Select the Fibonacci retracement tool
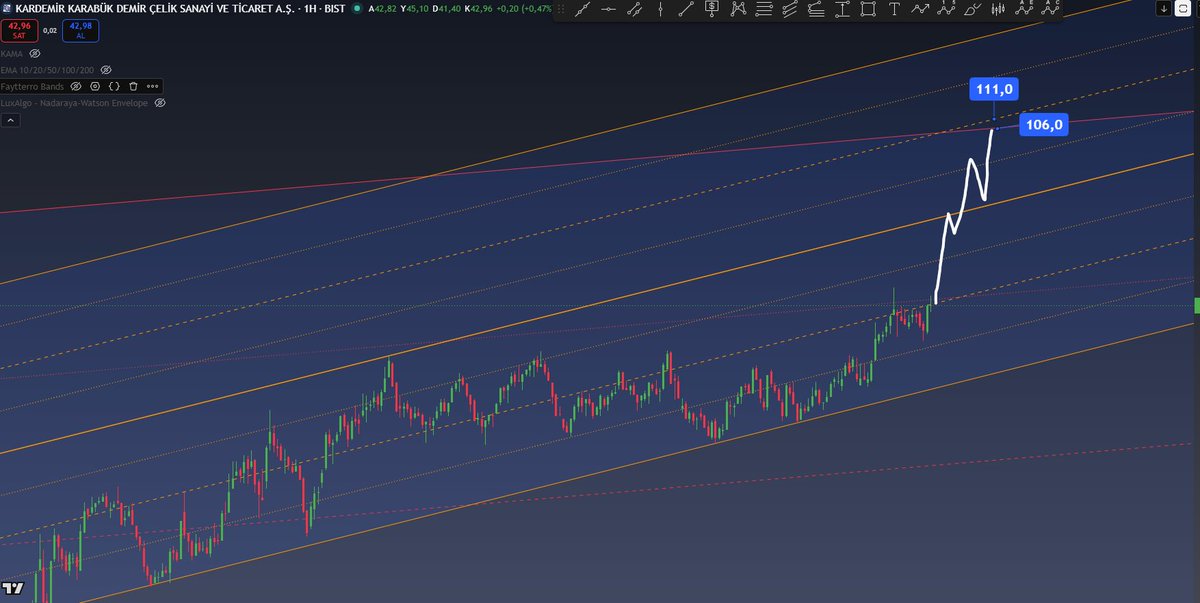Screen dimensions: 1200x603 tap(764, 8)
